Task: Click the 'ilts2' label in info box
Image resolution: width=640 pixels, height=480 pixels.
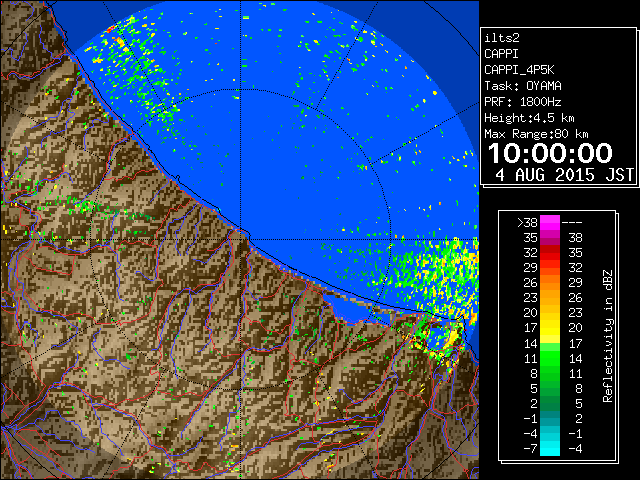Action: [x=502, y=38]
